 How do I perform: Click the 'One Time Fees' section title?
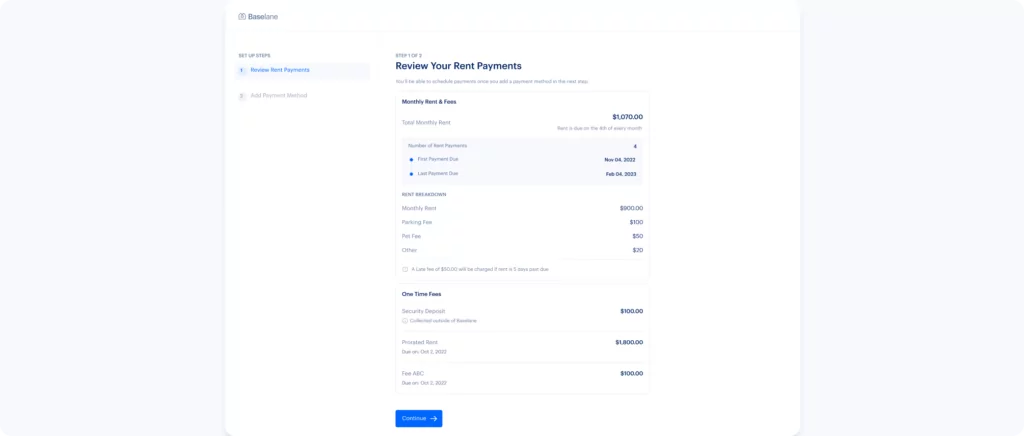[421, 294]
